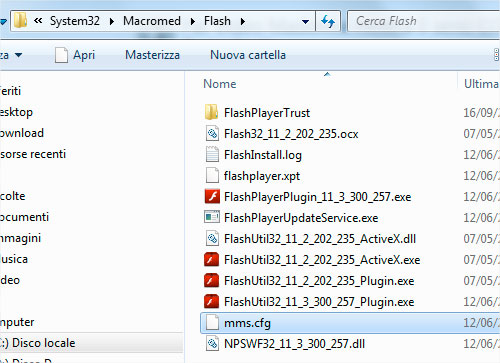The height and width of the screenshot is (363, 500).
Task: Select the flashplayer.xpt file name
Action: click(x=262, y=176)
